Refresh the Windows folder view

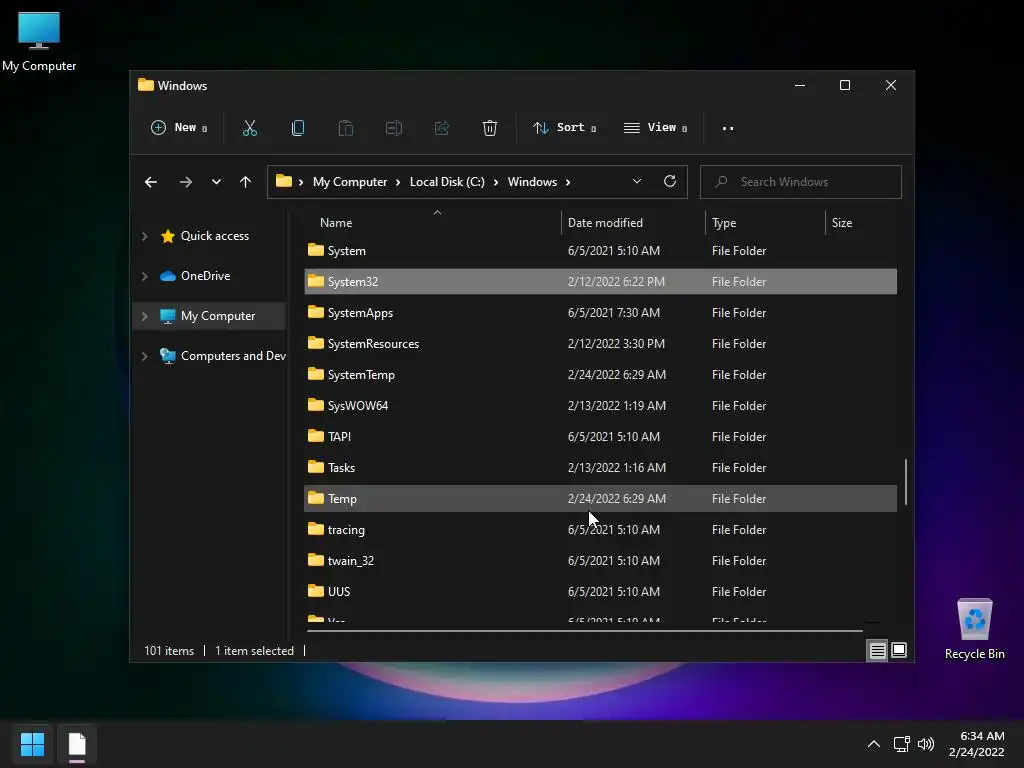(669, 182)
